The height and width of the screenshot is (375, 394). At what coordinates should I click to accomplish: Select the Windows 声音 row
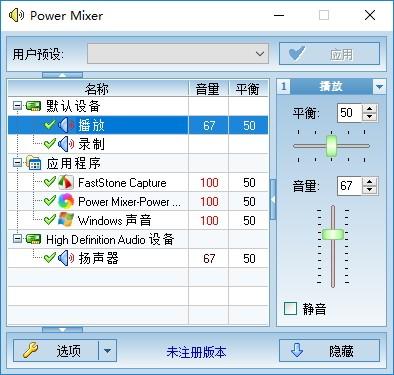pyautogui.click(x=138, y=220)
